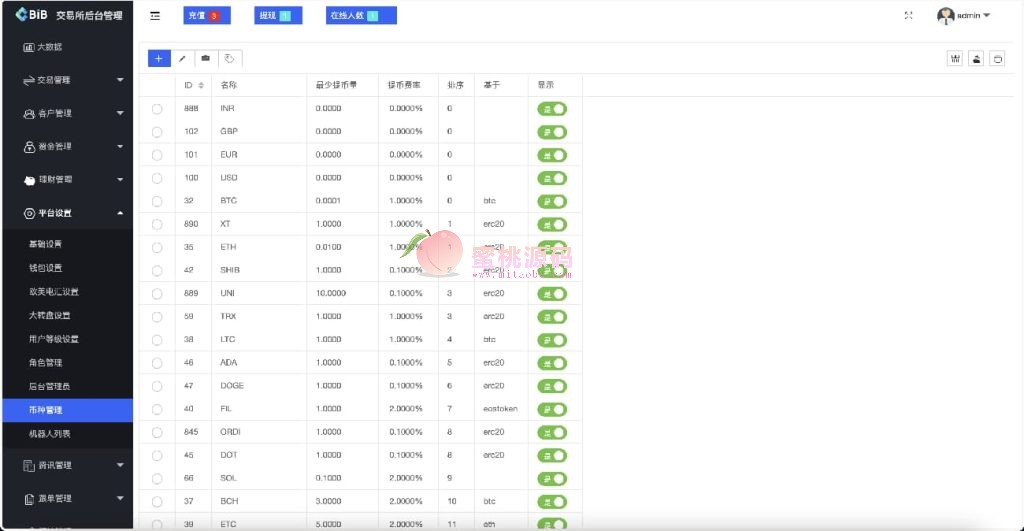The image size is (1024, 531).
Task: Click the blue plus add button
Action: click(x=159, y=58)
